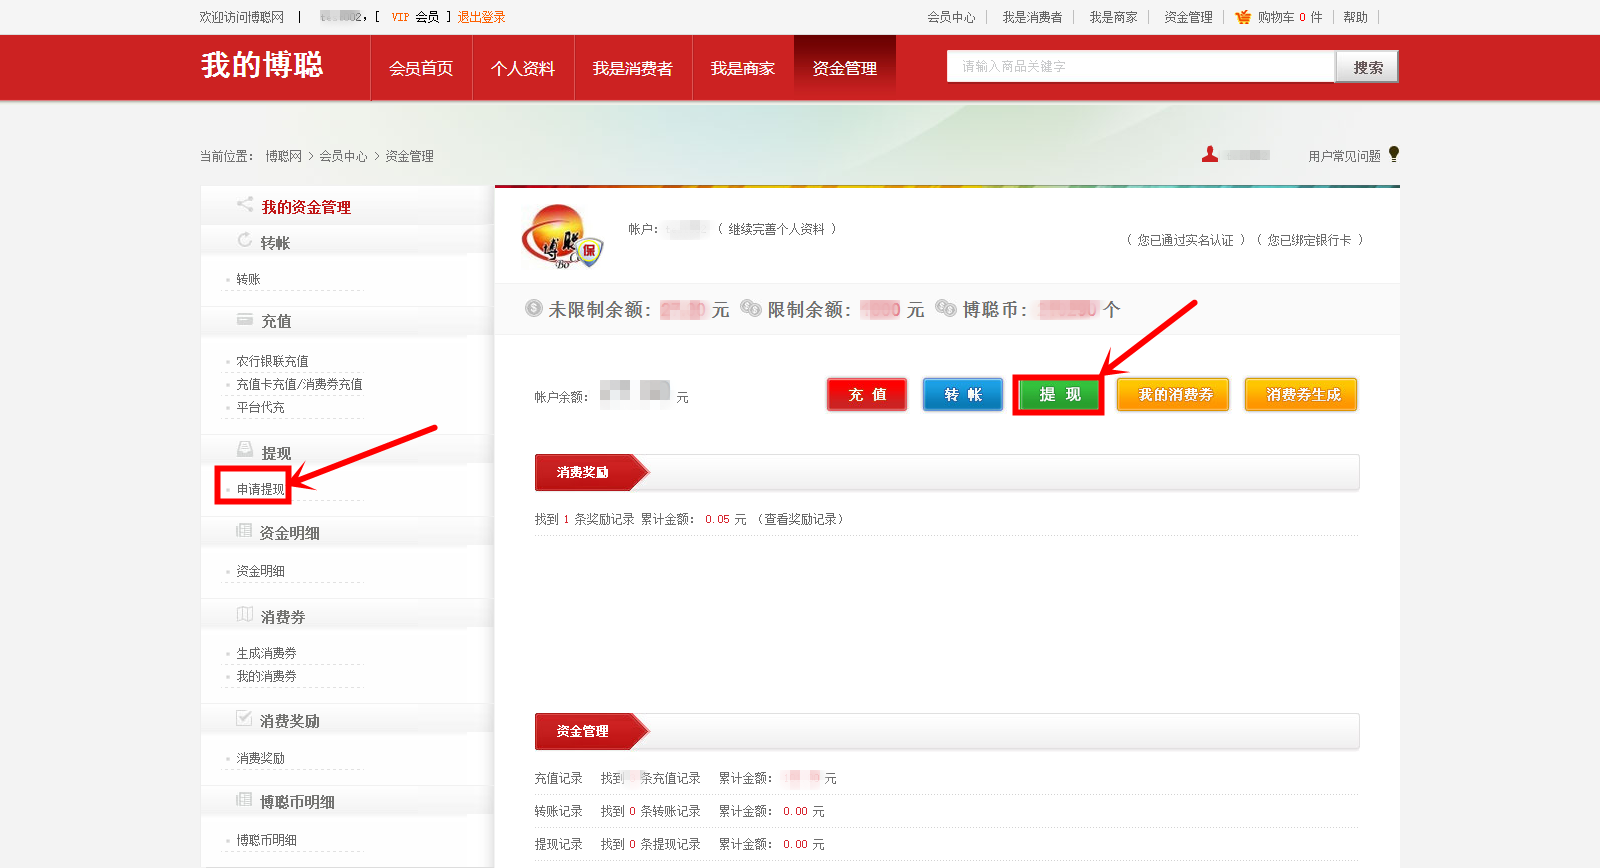Click the lightbulb icon beside 用户常见问题
The width and height of the screenshot is (1600, 868).
pos(1394,154)
